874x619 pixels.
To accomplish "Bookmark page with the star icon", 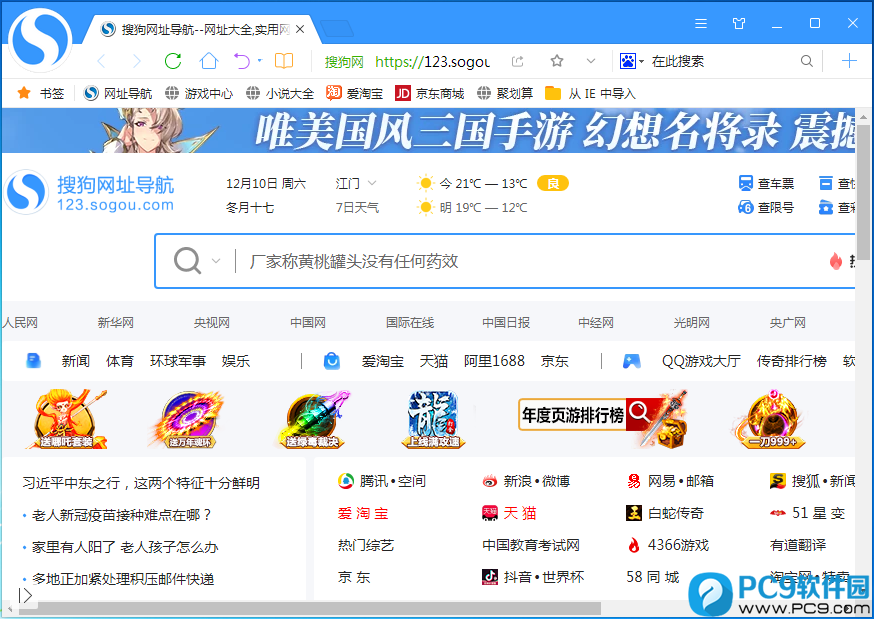I will pos(556,61).
